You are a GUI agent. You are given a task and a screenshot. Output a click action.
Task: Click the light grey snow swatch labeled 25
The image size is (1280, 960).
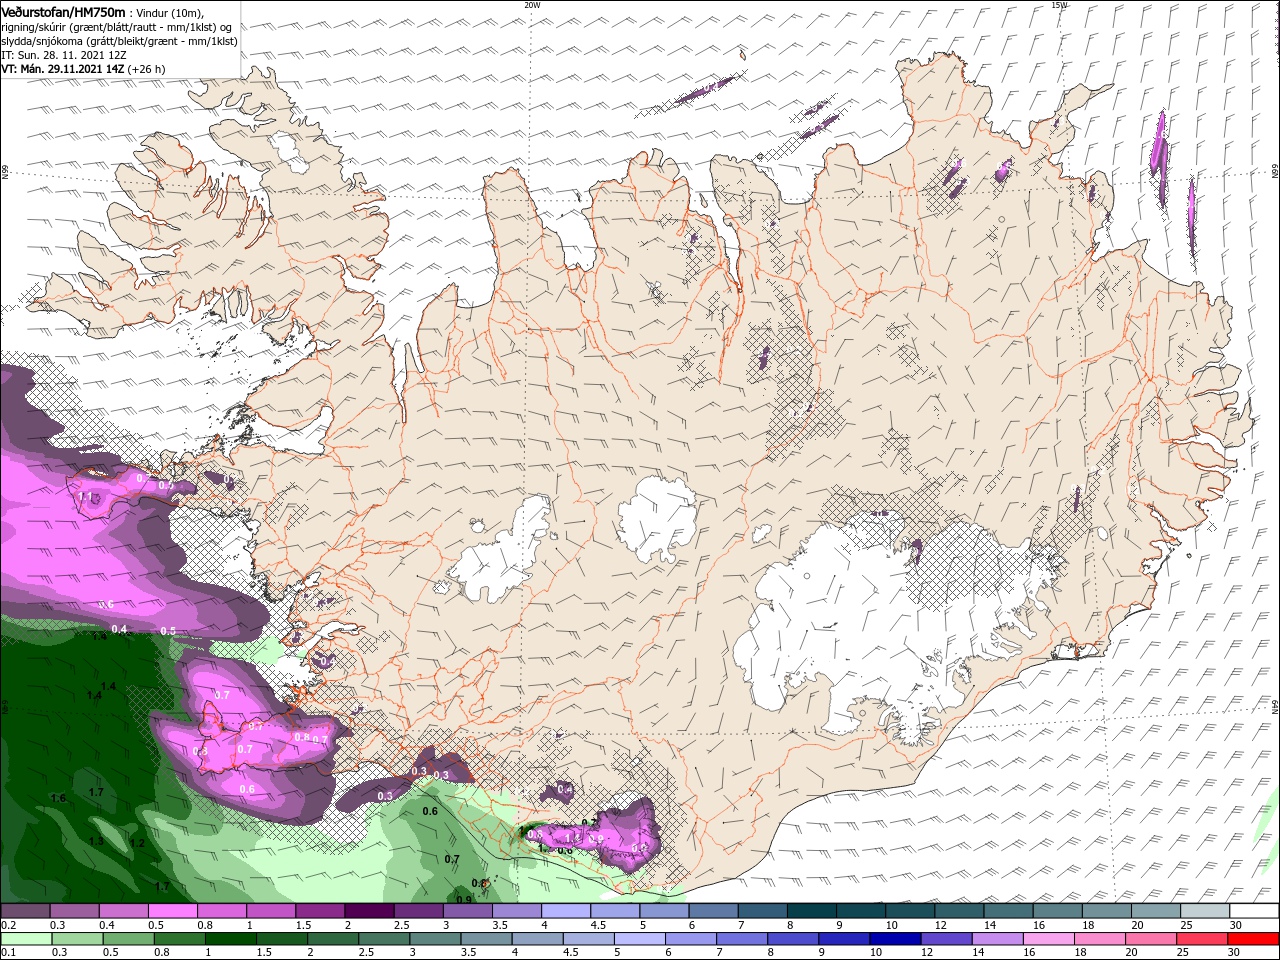point(1207,911)
